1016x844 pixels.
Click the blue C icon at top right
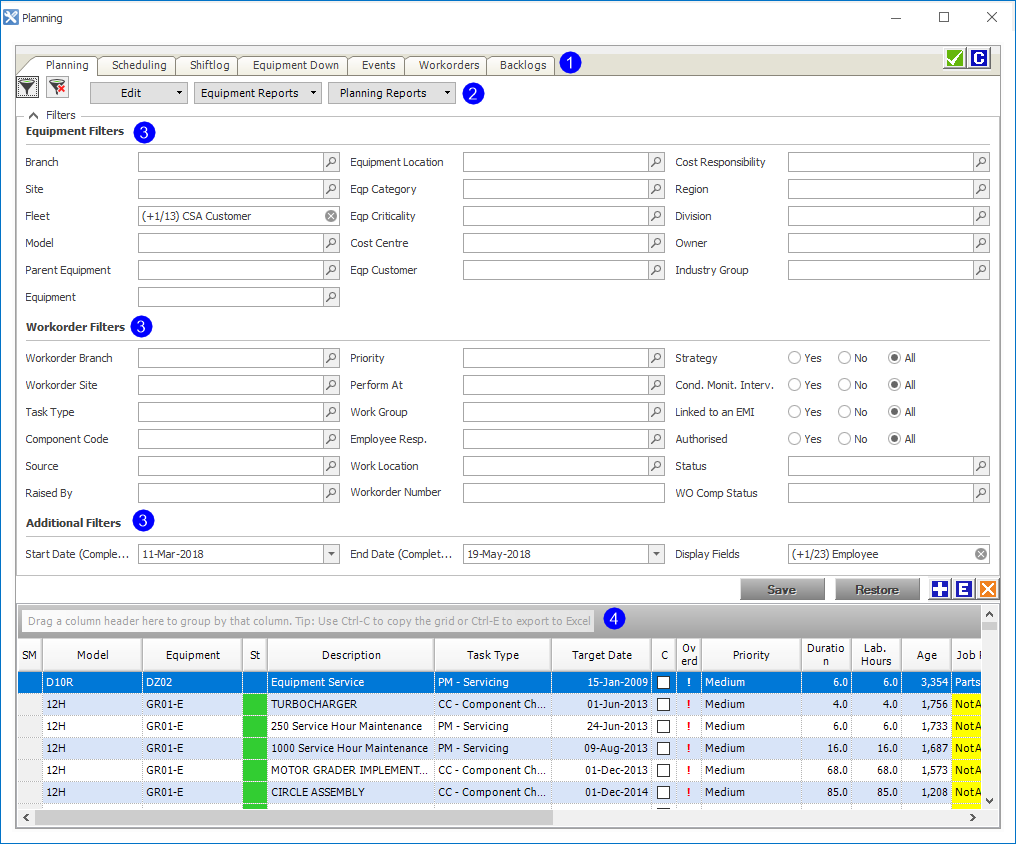pyautogui.click(x=978, y=59)
